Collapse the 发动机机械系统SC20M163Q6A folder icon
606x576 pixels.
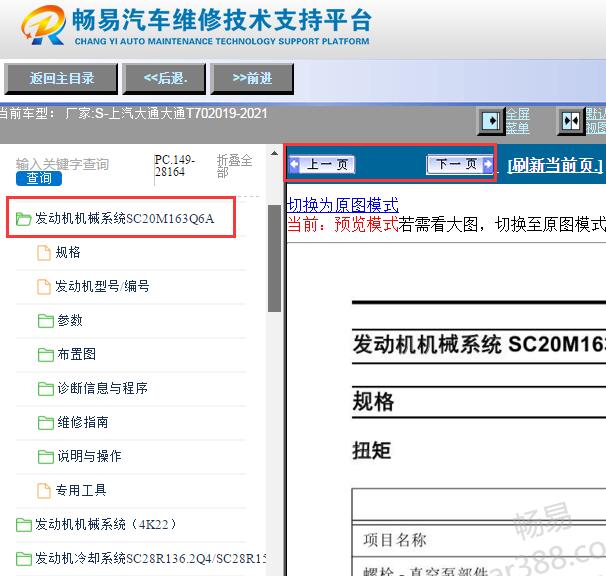point(23,219)
